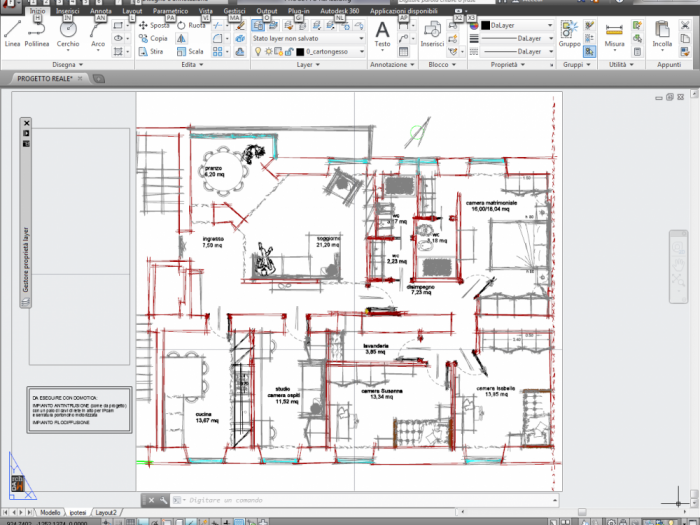Expand the Edita panel
Screen dimensions: 700x525
[192, 65]
